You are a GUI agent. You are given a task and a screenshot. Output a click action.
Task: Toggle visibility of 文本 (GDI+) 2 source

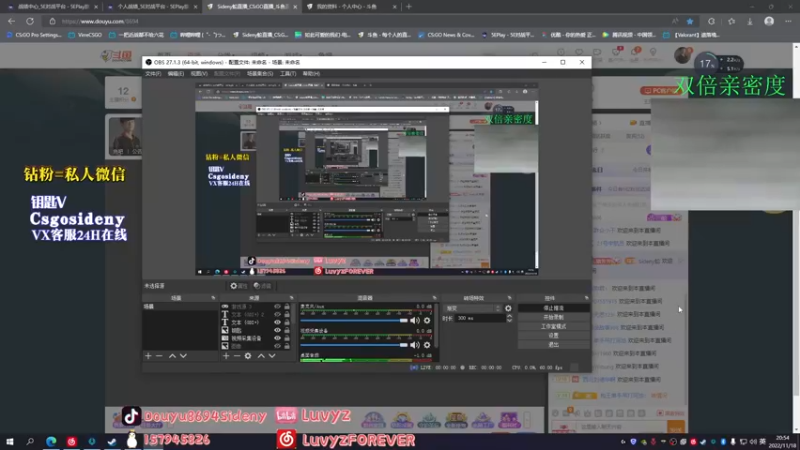[277, 314]
